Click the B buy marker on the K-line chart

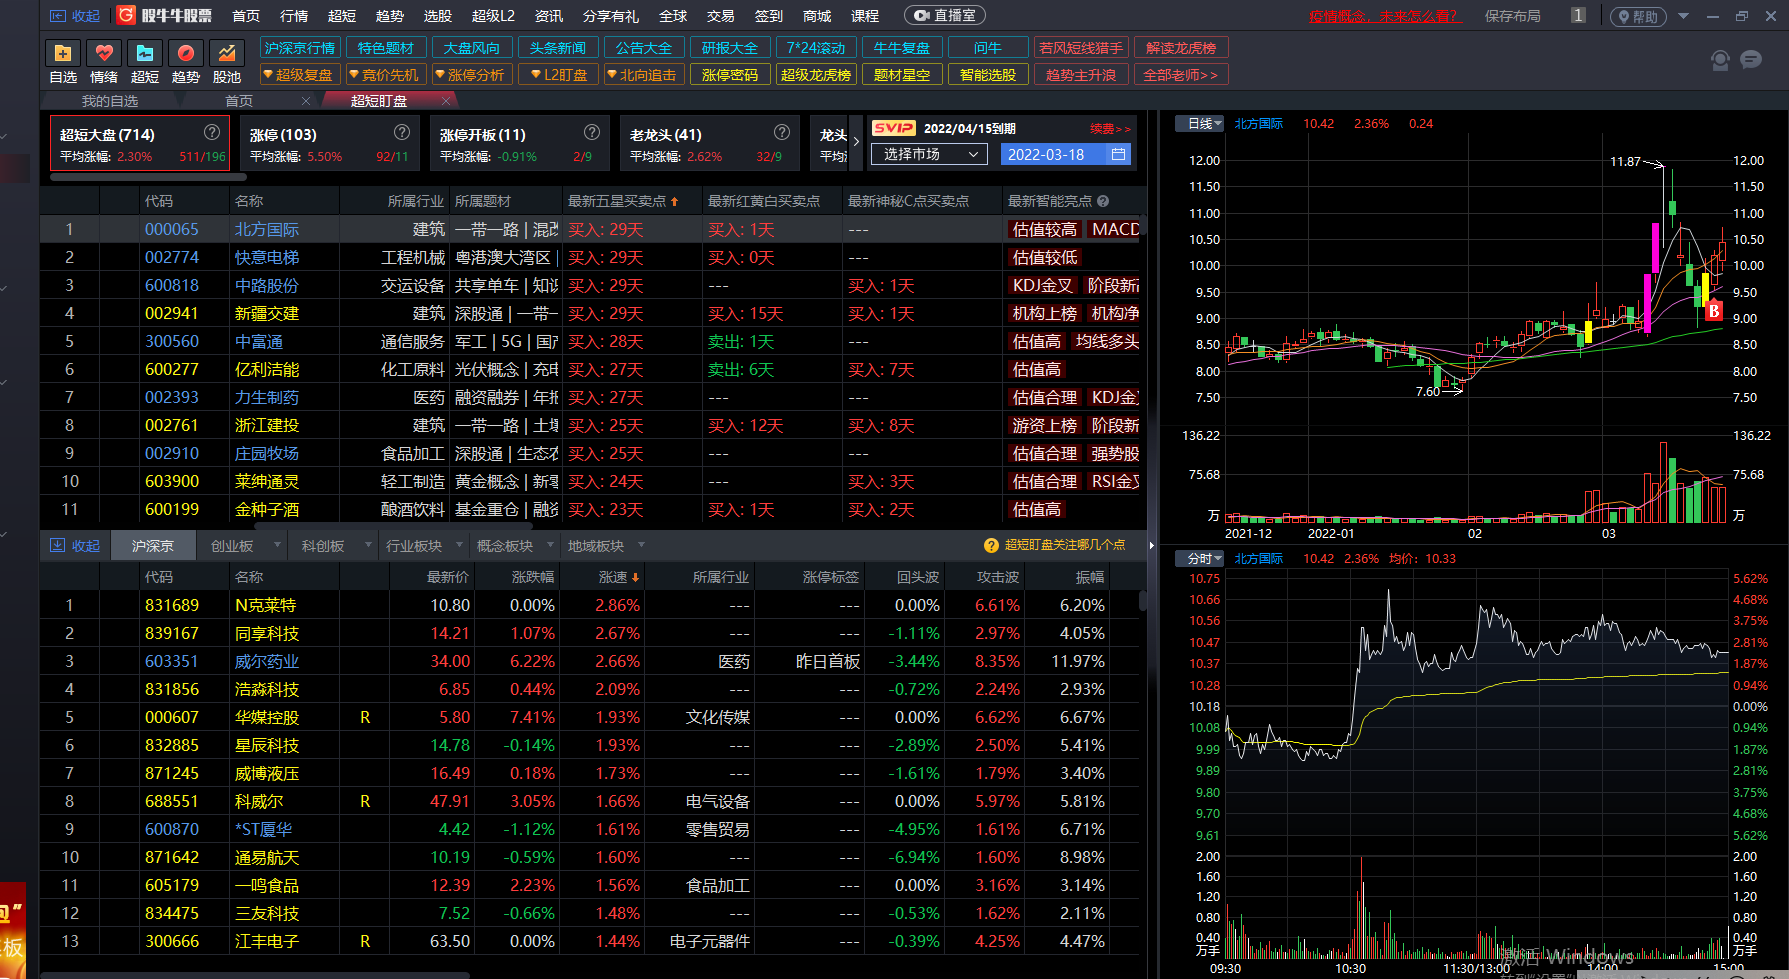coord(1714,310)
